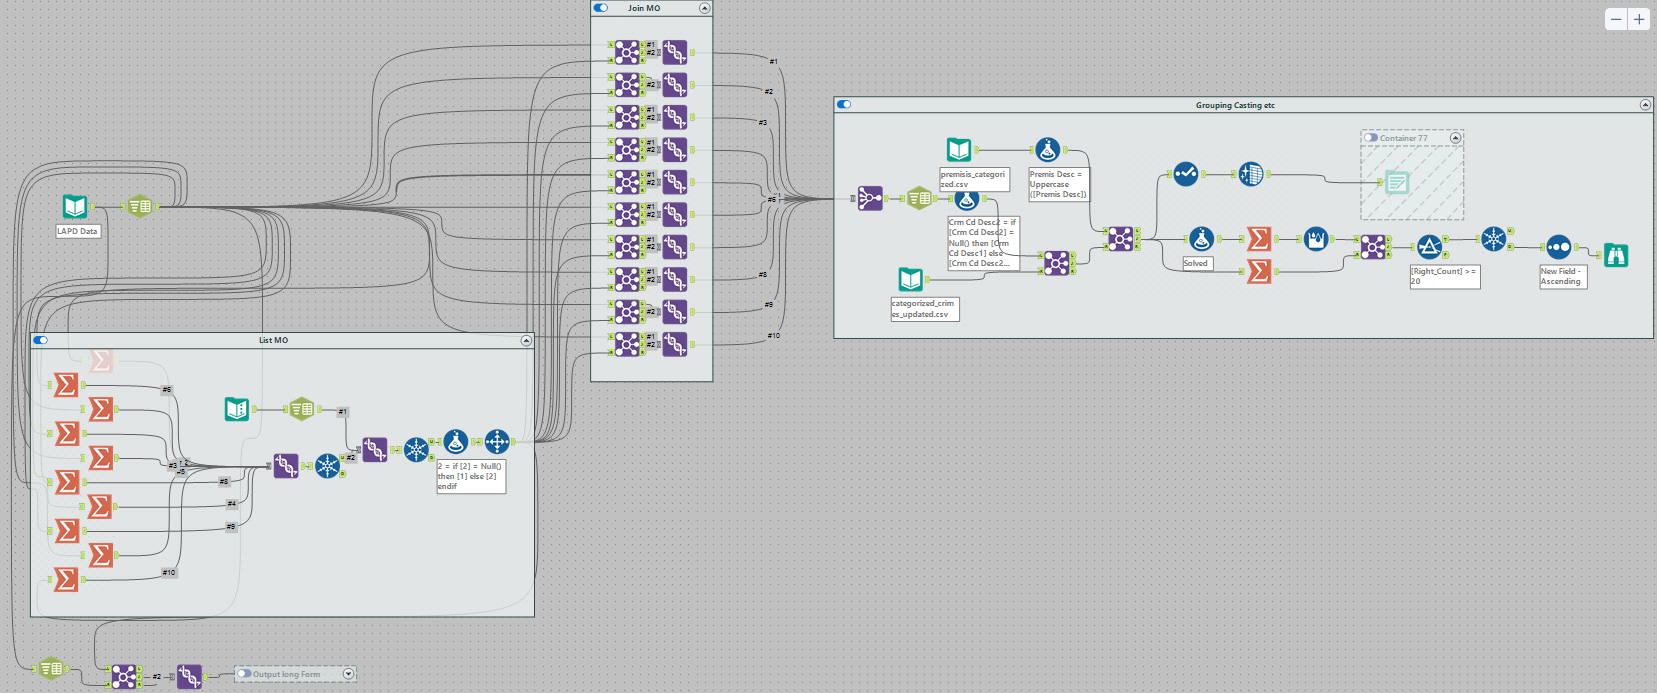Enable the Output long Form container toggle
Image resolution: width=1657 pixels, height=693 pixels.
pos(243,674)
